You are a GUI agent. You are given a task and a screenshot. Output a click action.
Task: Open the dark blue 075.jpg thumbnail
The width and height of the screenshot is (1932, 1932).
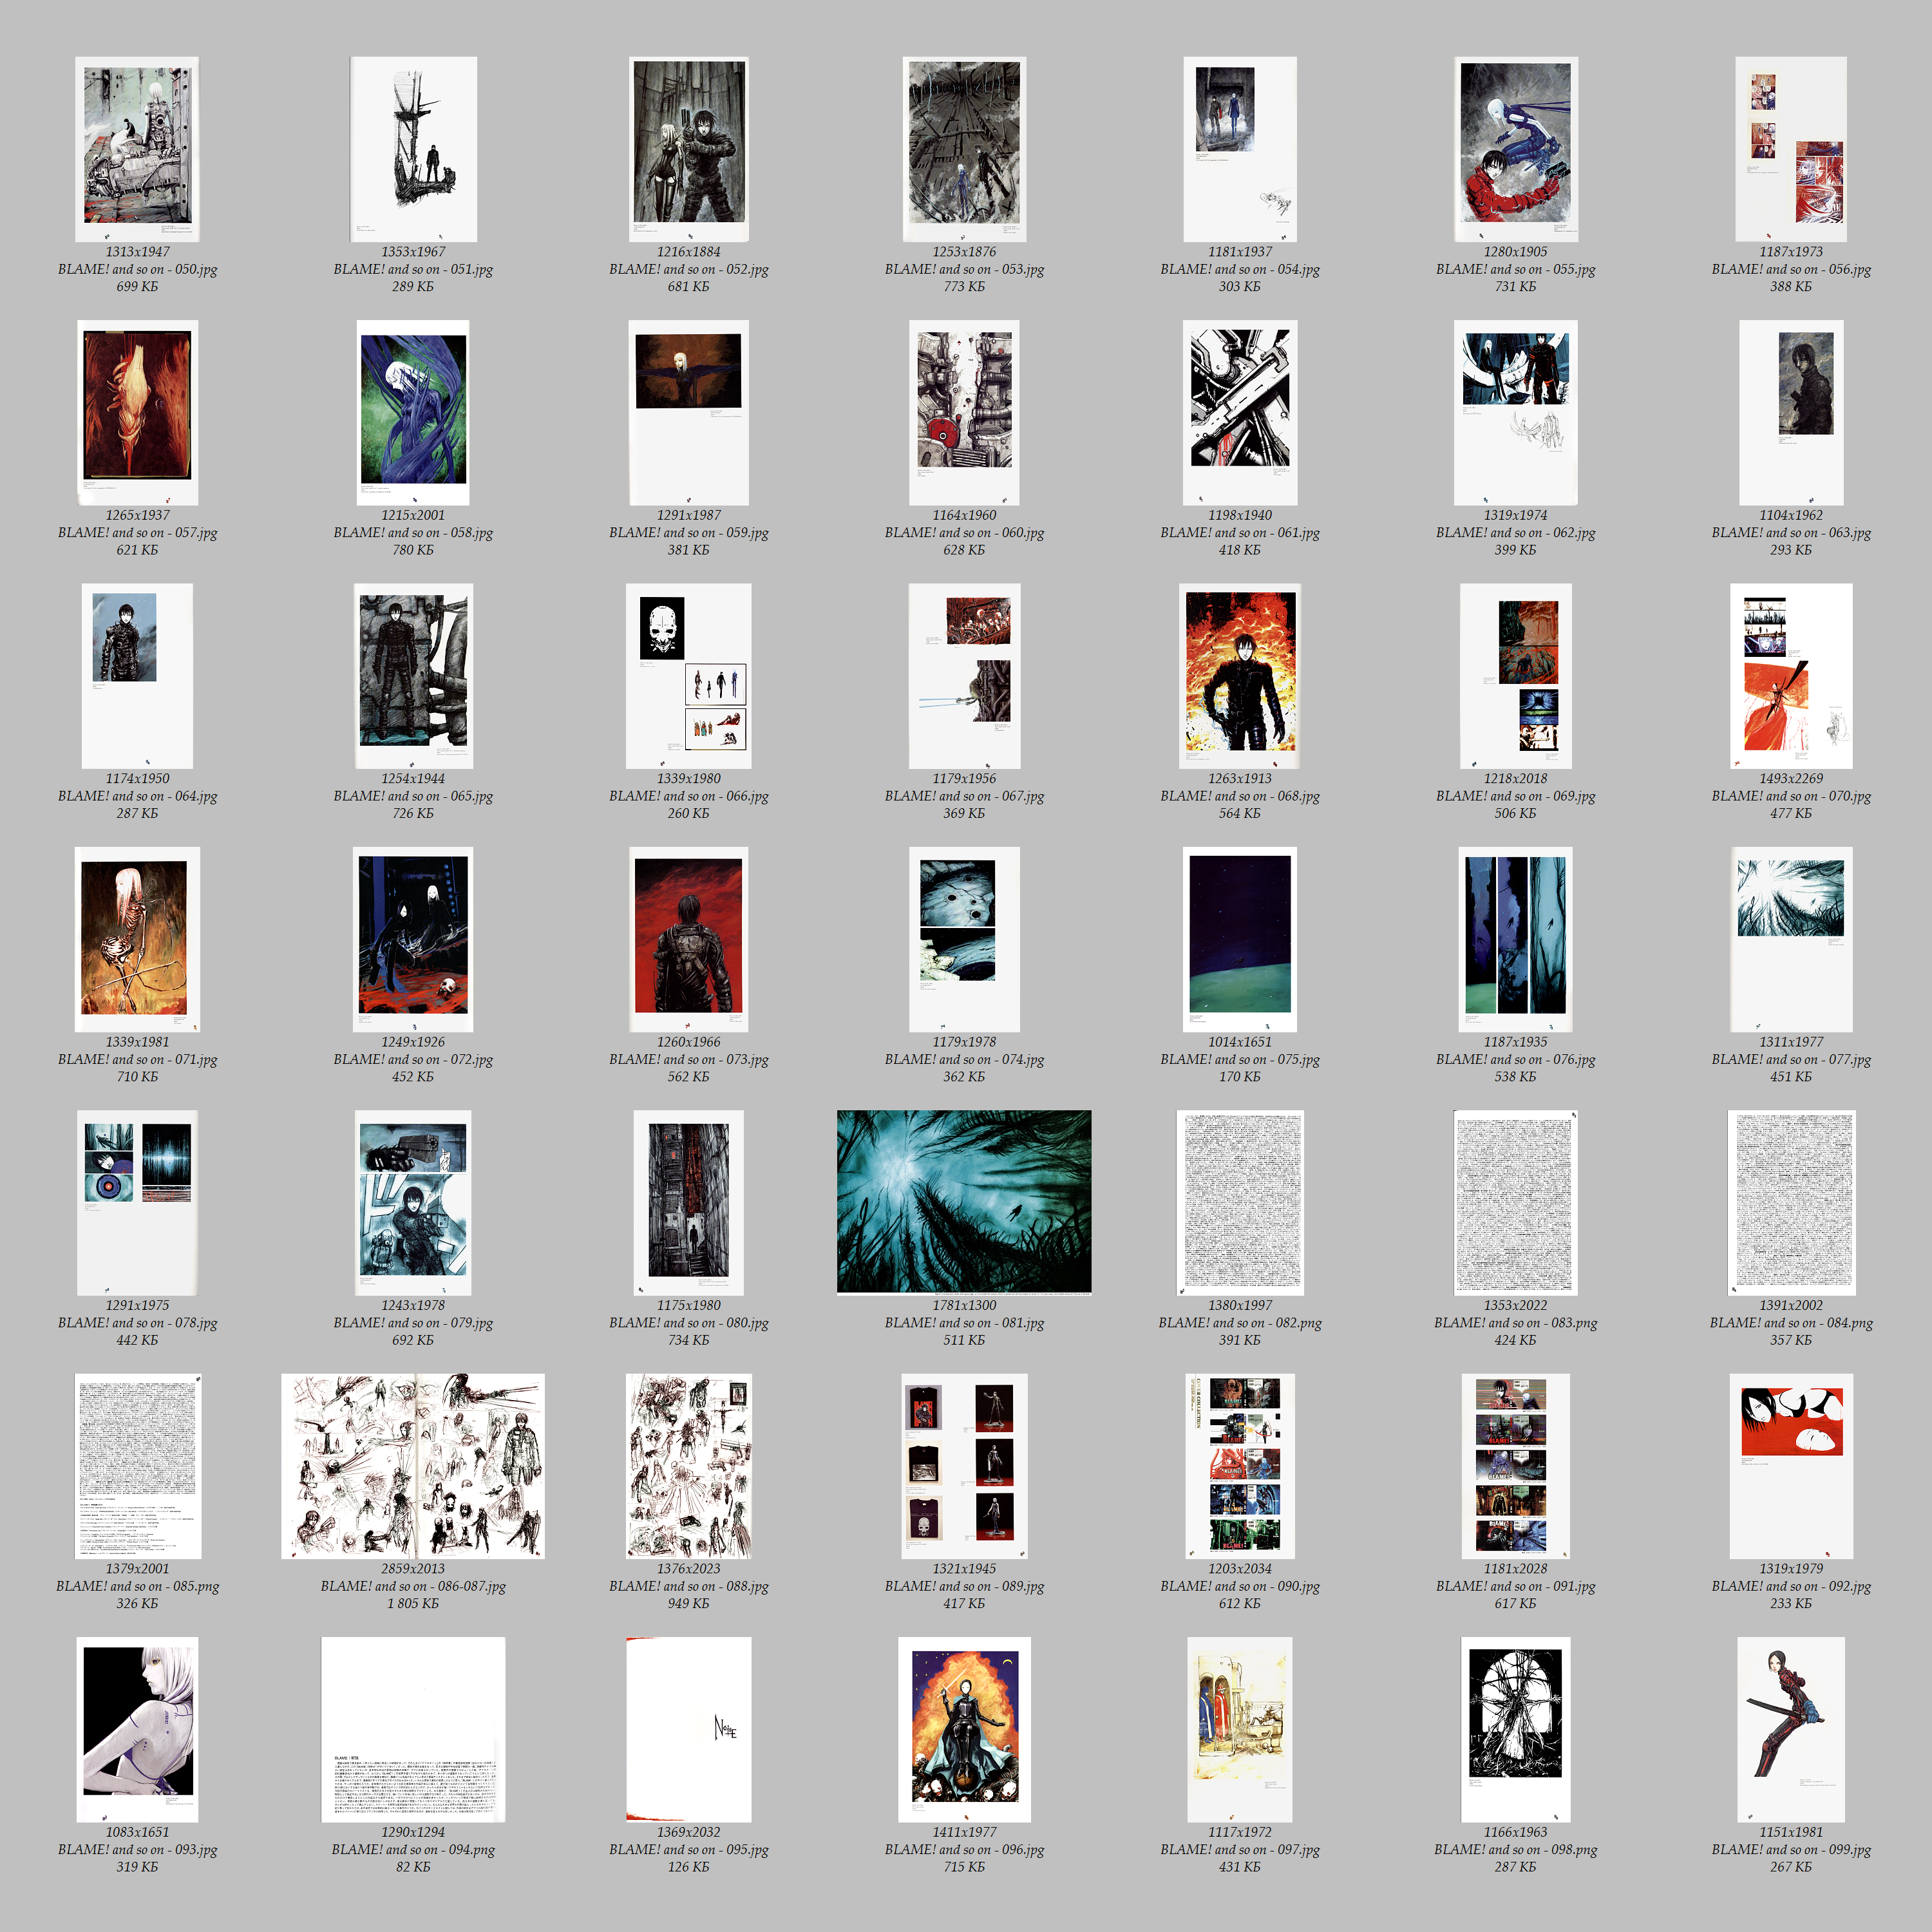coord(1240,939)
